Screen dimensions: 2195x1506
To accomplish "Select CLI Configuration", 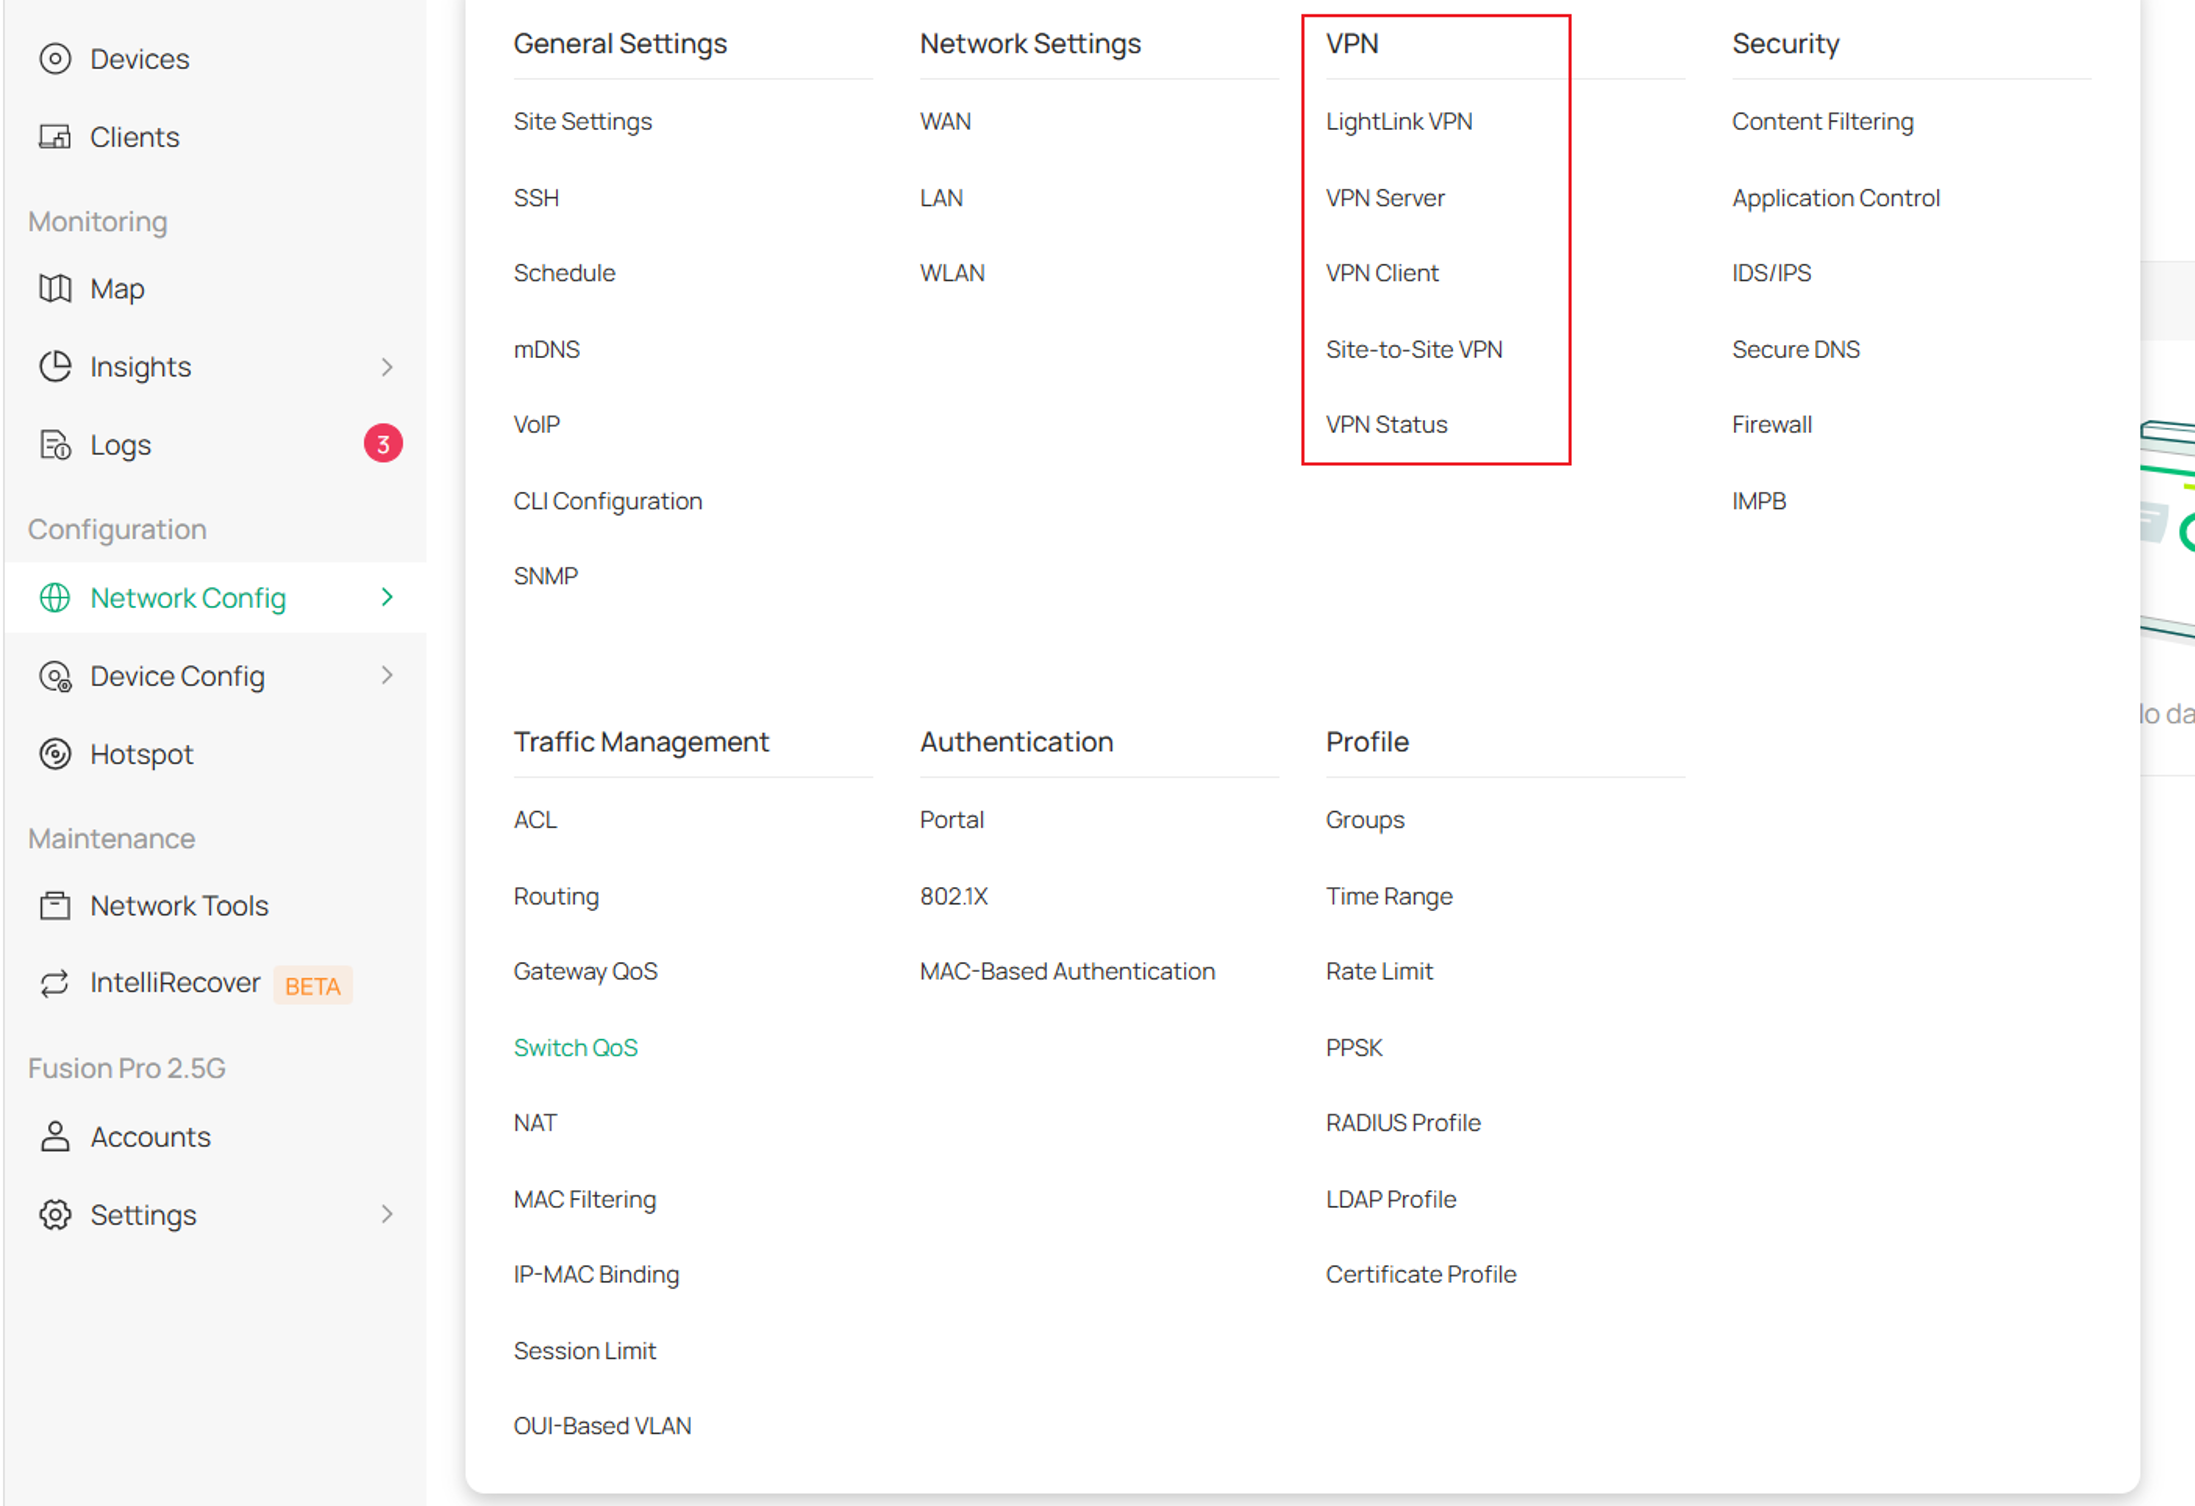I will (608, 501).
